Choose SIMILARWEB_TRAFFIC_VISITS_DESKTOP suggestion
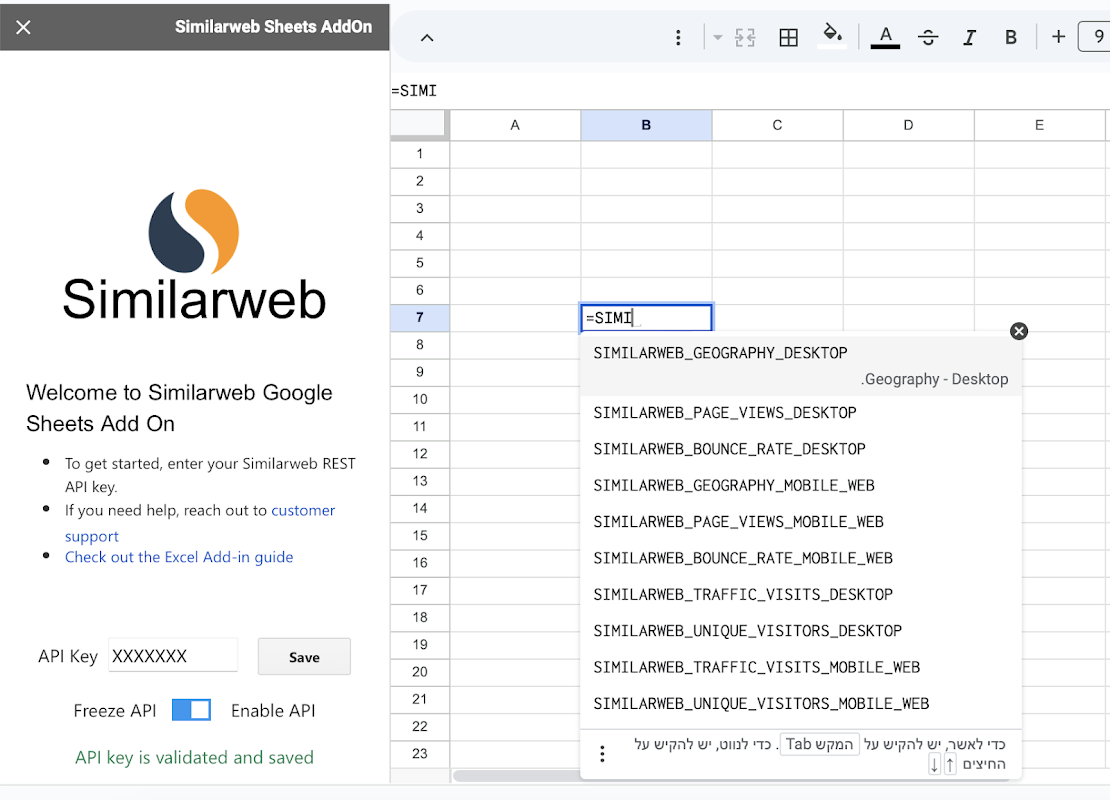Viewport: 1110px width, 800px height. click(x=801, y=595)
